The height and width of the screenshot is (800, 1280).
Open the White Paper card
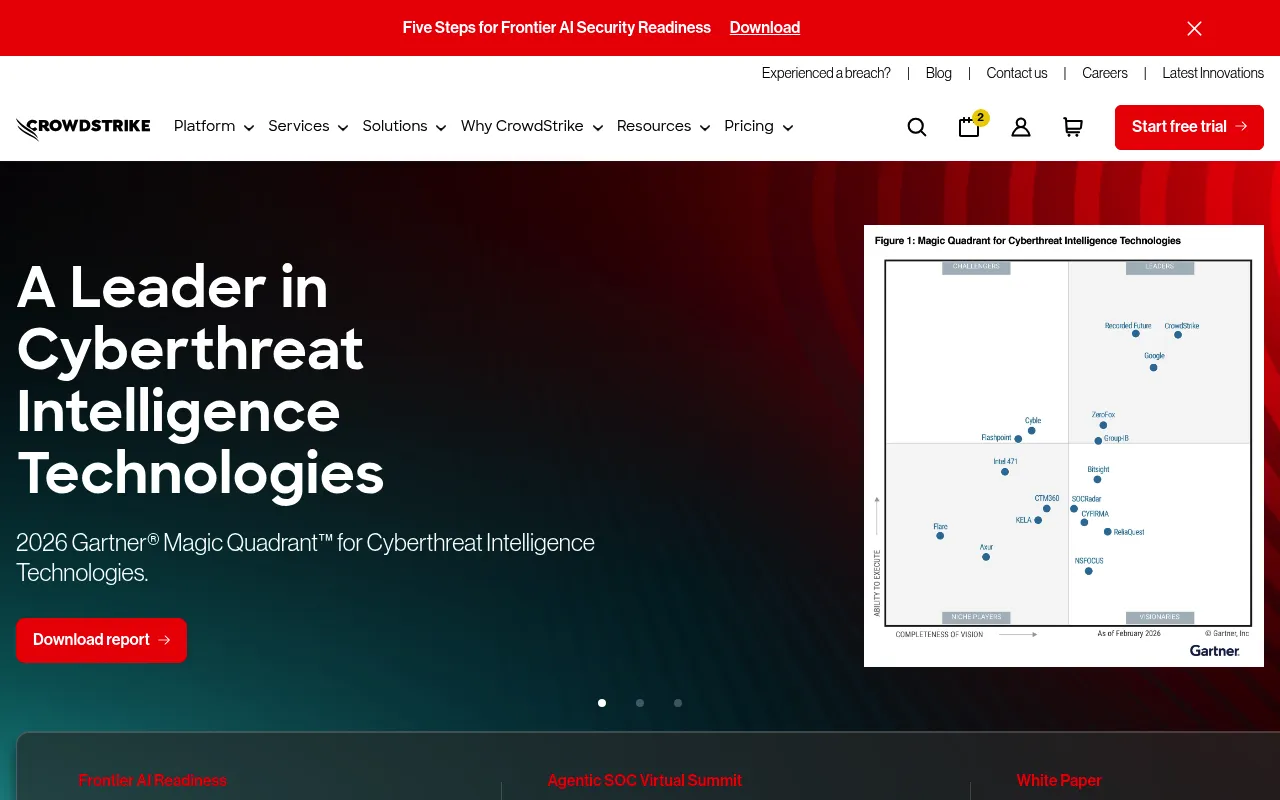tap(1059, 780)
